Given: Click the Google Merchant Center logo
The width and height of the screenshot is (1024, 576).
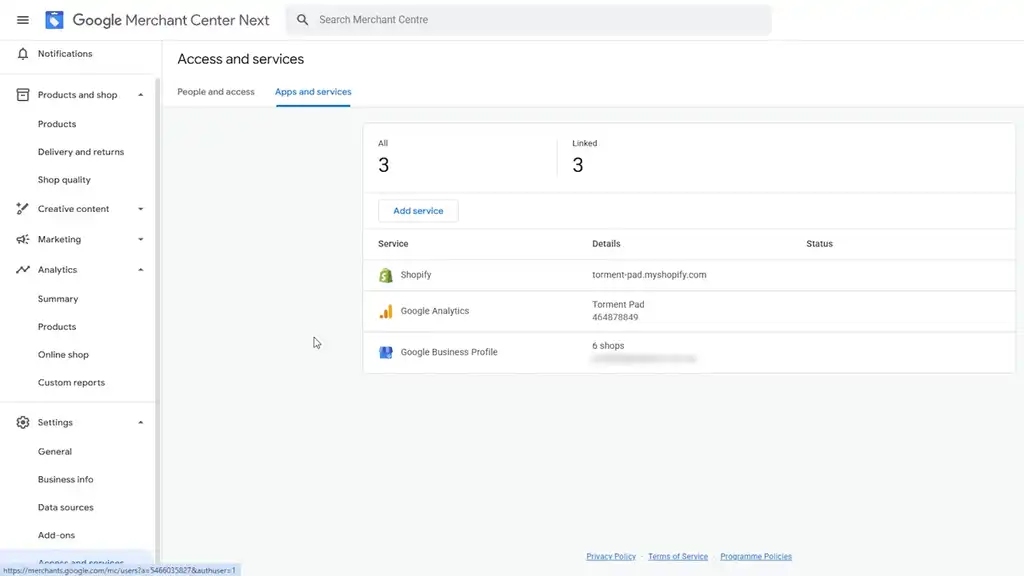Looking at the screenshot, I should click(55, 20).
